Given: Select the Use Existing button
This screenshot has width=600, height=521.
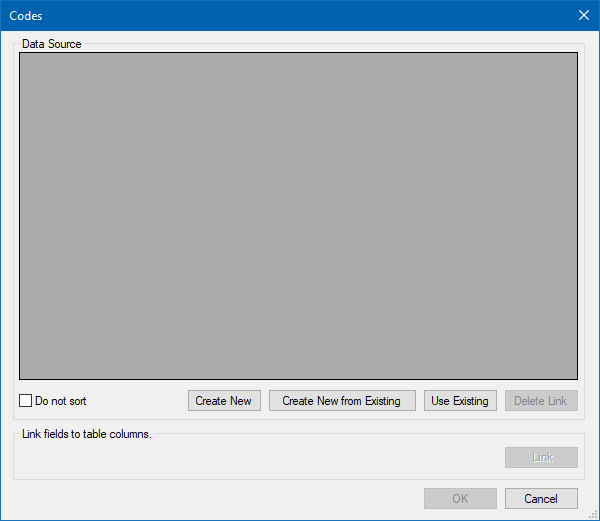Looking at the screenshot, I should click(460, 401).
